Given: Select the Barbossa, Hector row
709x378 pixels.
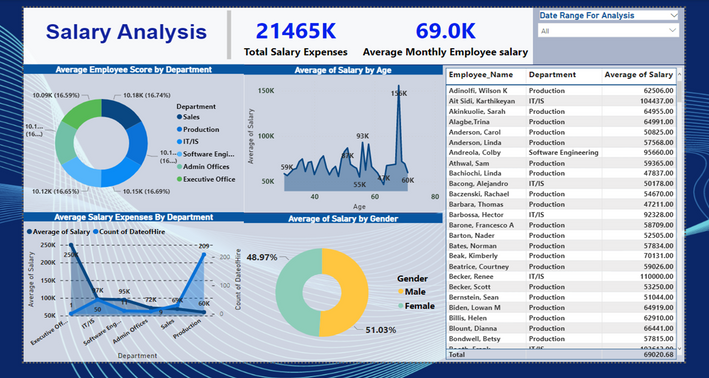Looking at the screenshot, I should click(x=561, y=215).
